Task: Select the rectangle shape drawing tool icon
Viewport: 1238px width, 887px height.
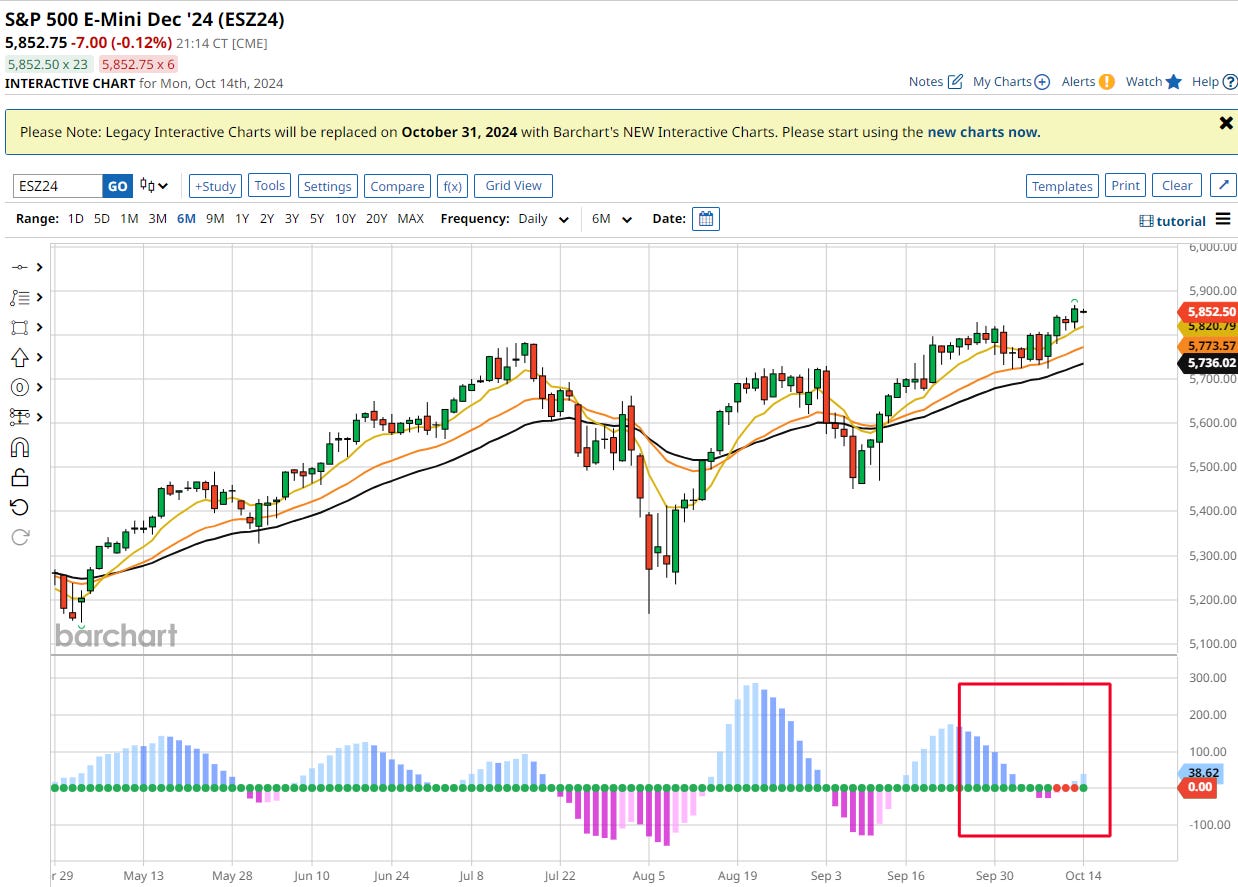Action: click(x=20, y=327)
